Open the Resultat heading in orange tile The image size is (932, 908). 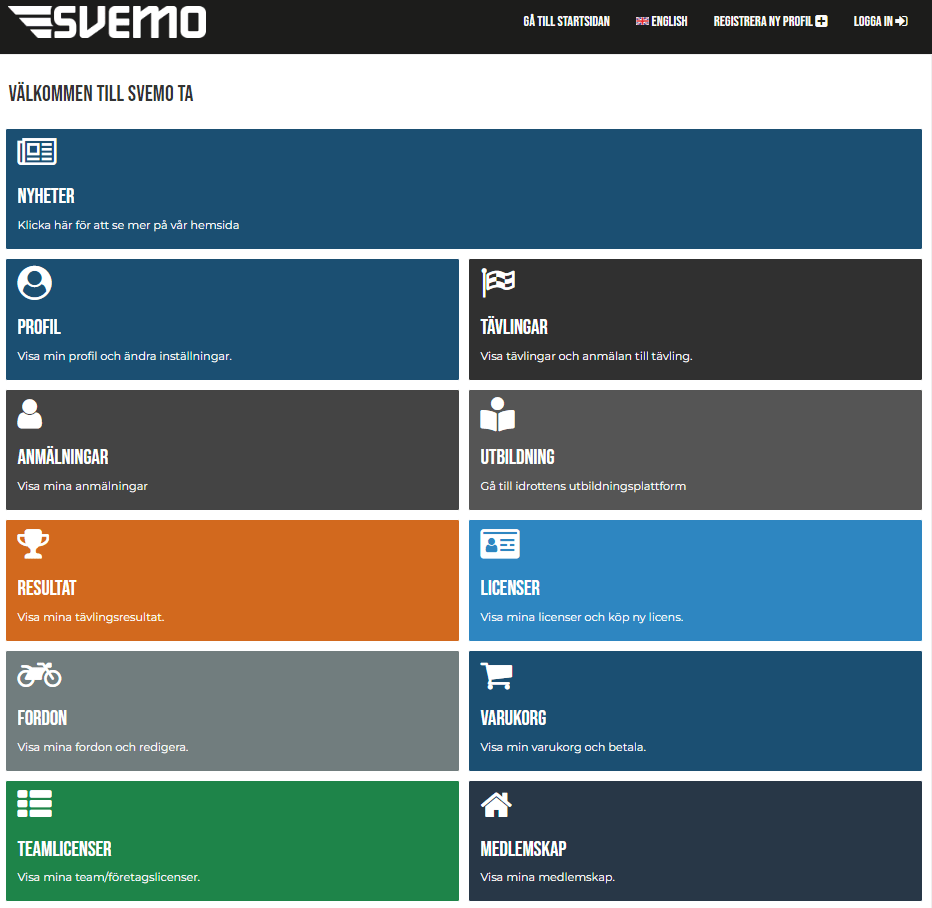pos(47,588)
